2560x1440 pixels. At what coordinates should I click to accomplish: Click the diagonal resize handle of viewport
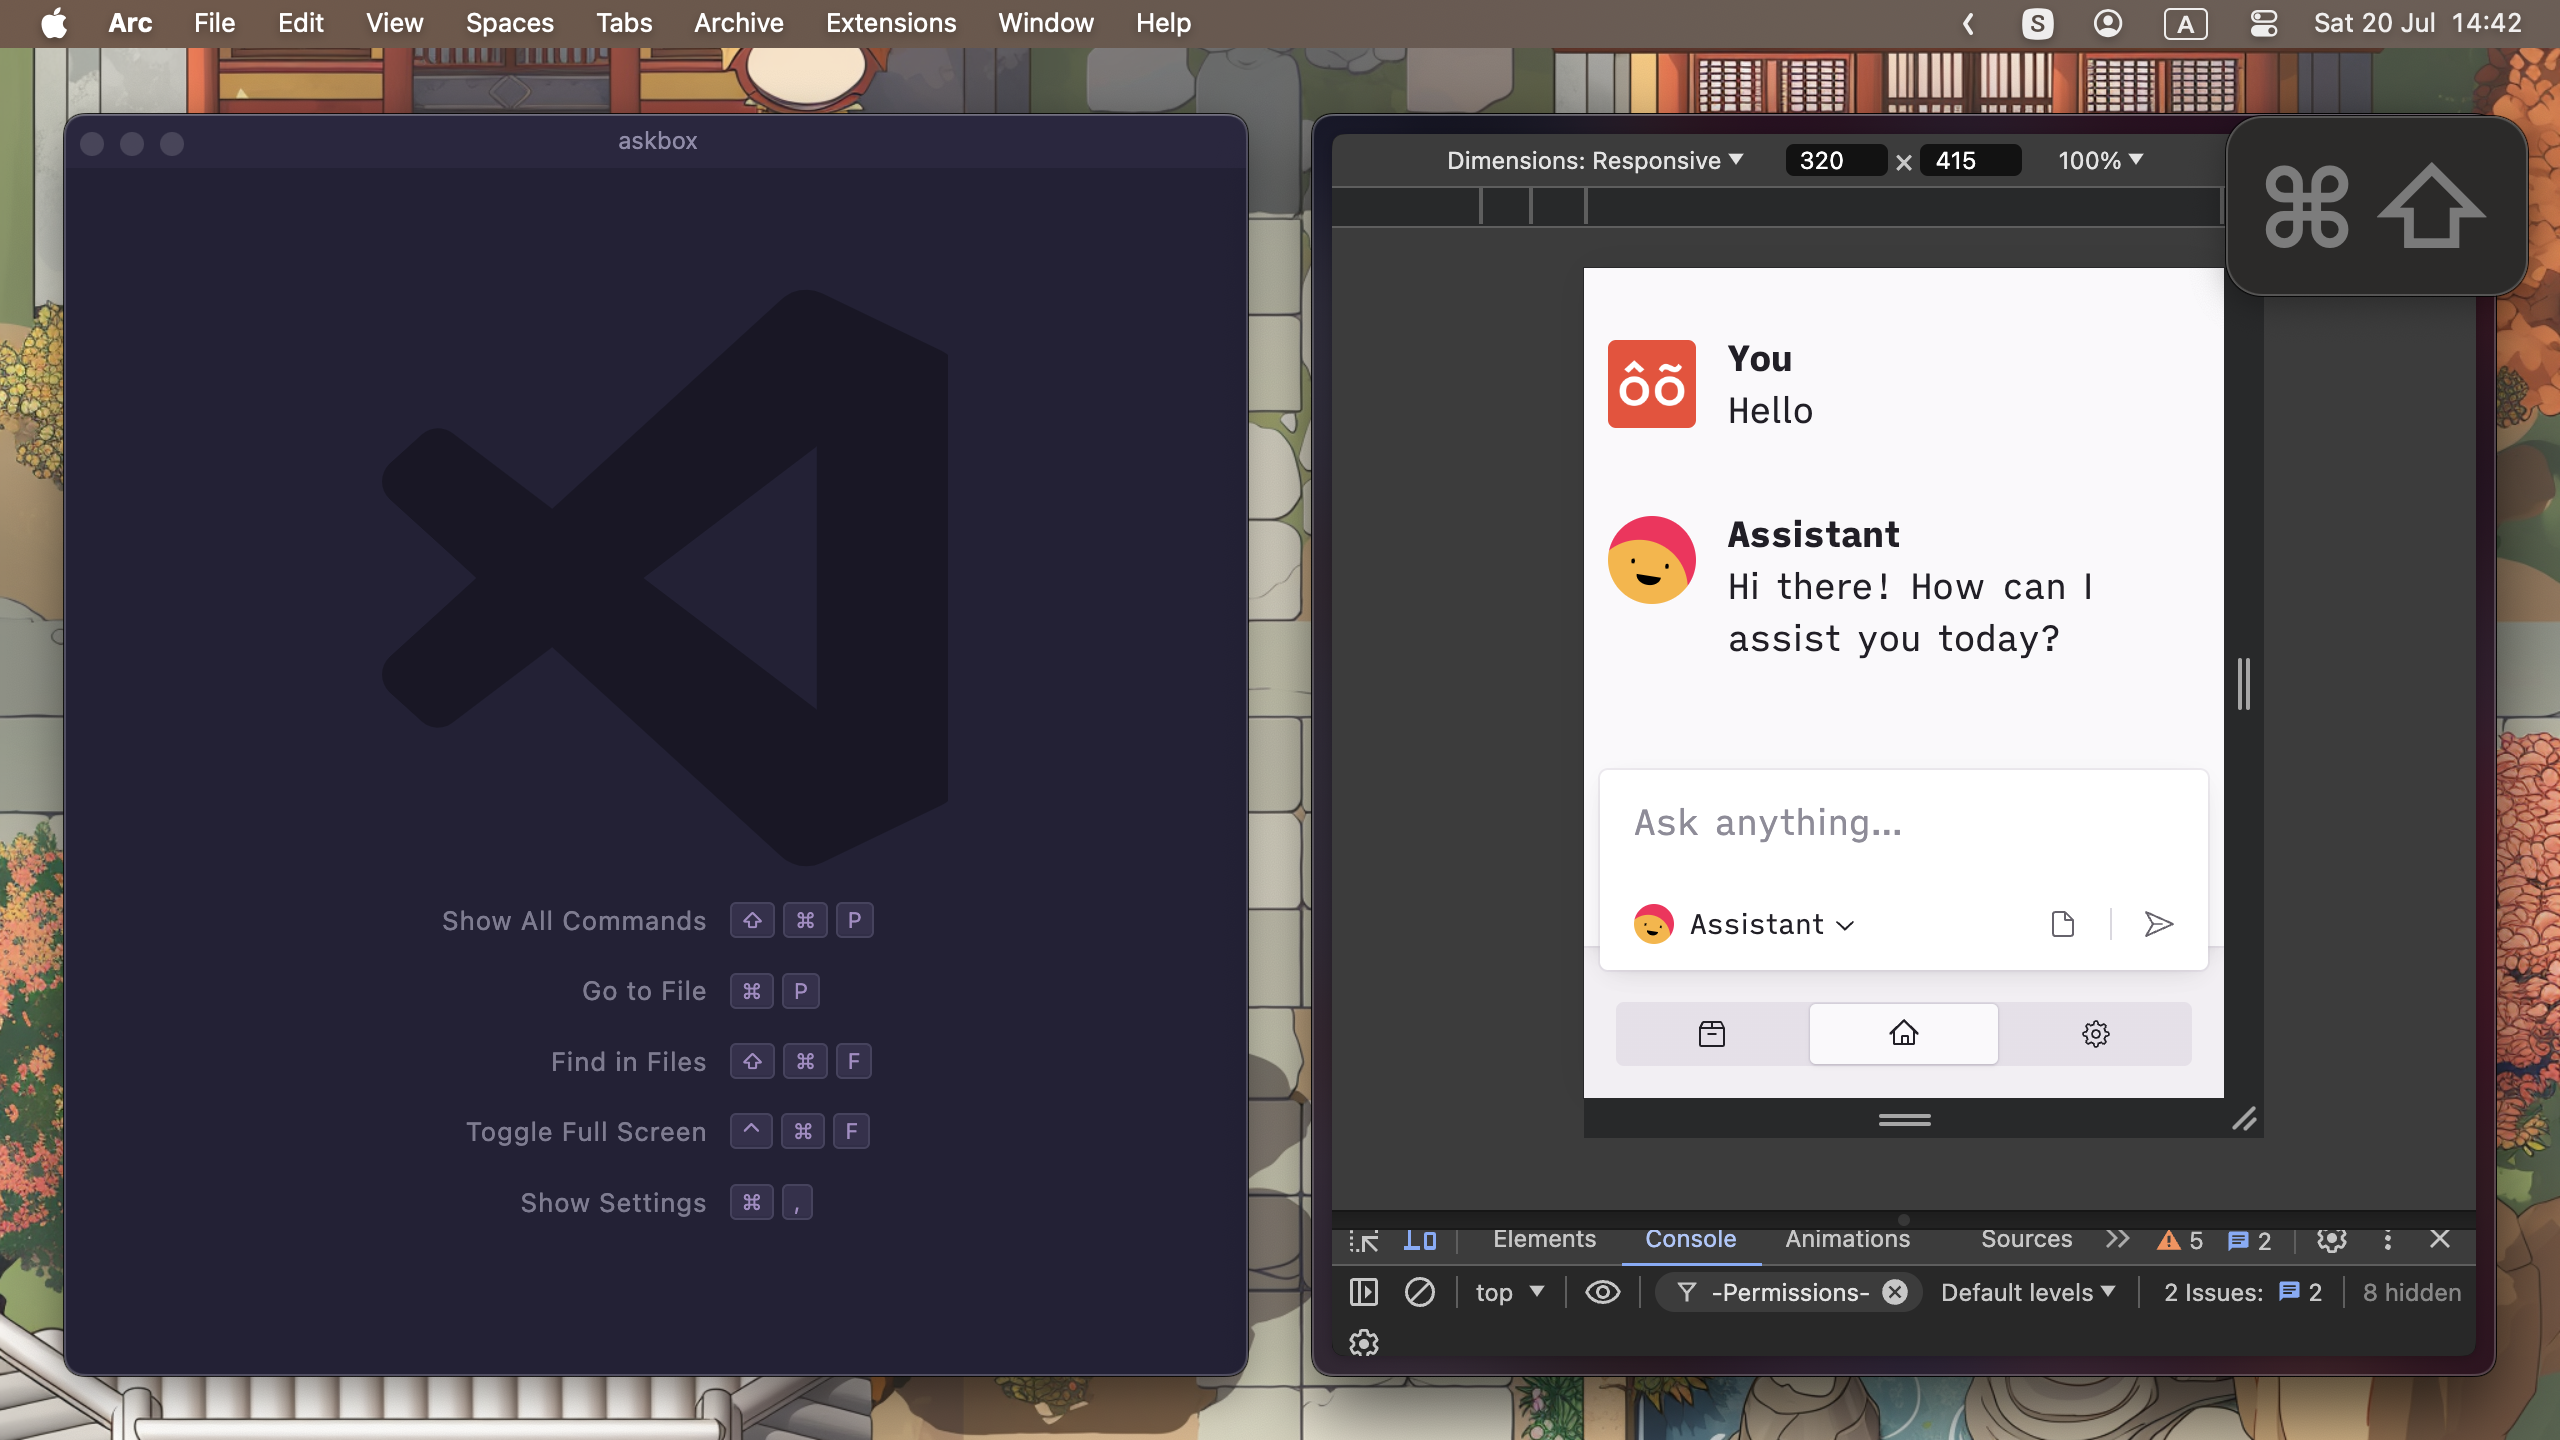tap(2244, 1119)
